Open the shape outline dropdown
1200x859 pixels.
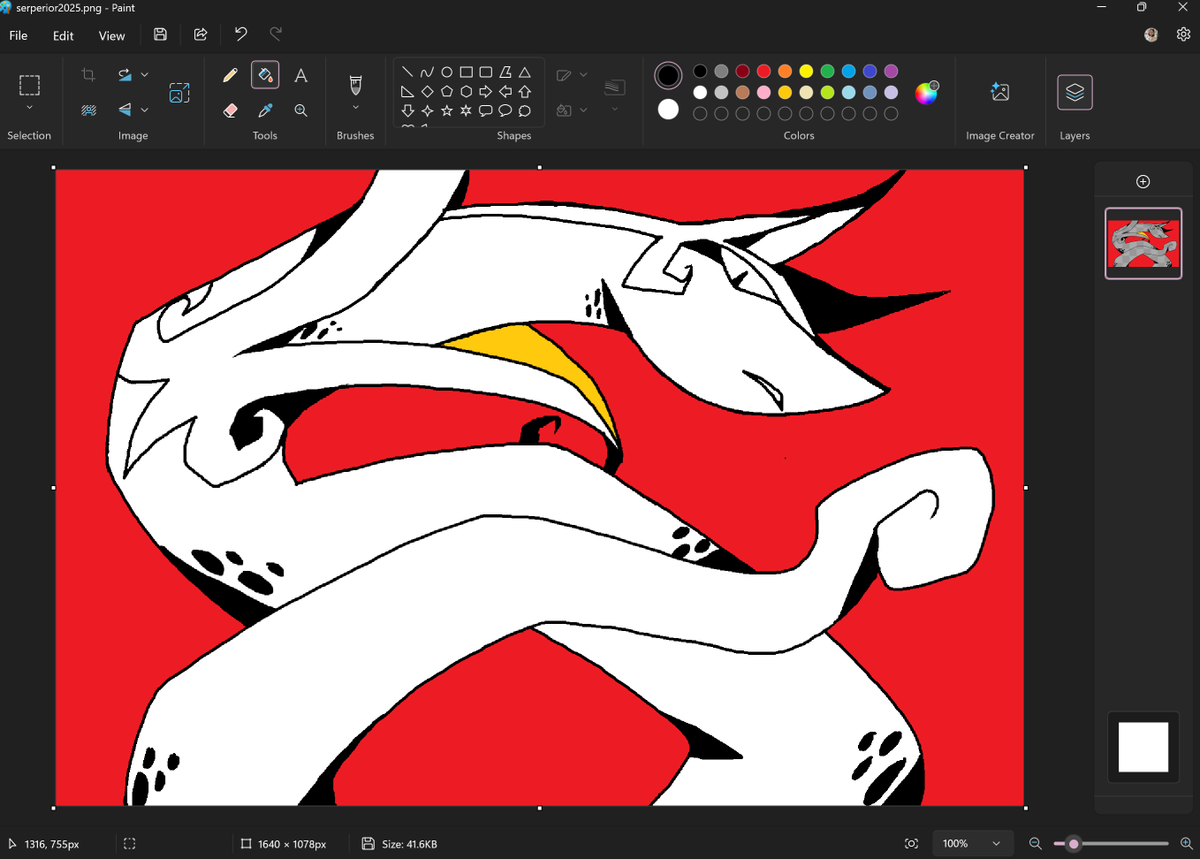tap(584, 75)
